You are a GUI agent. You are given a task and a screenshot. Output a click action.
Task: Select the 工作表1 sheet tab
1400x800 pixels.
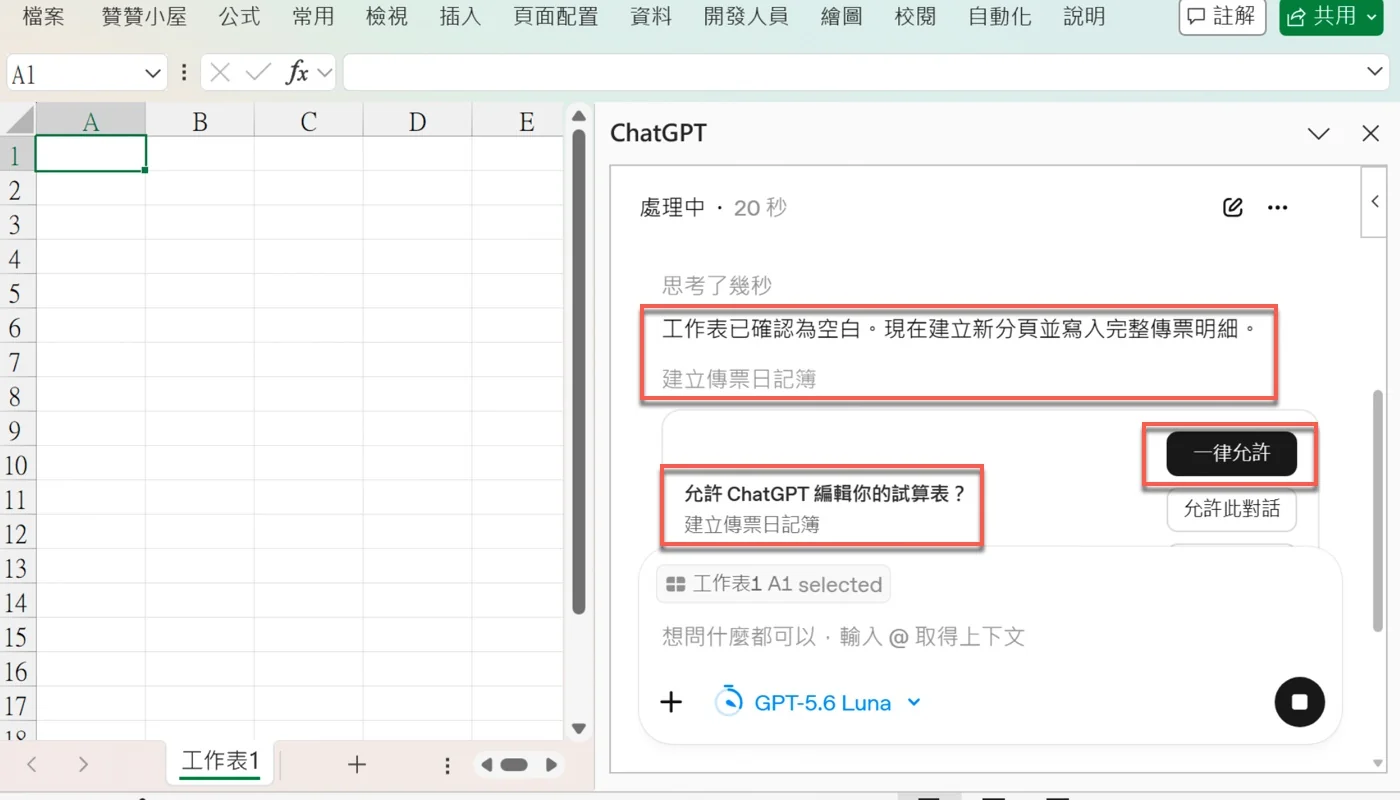[x=220, y=763]
